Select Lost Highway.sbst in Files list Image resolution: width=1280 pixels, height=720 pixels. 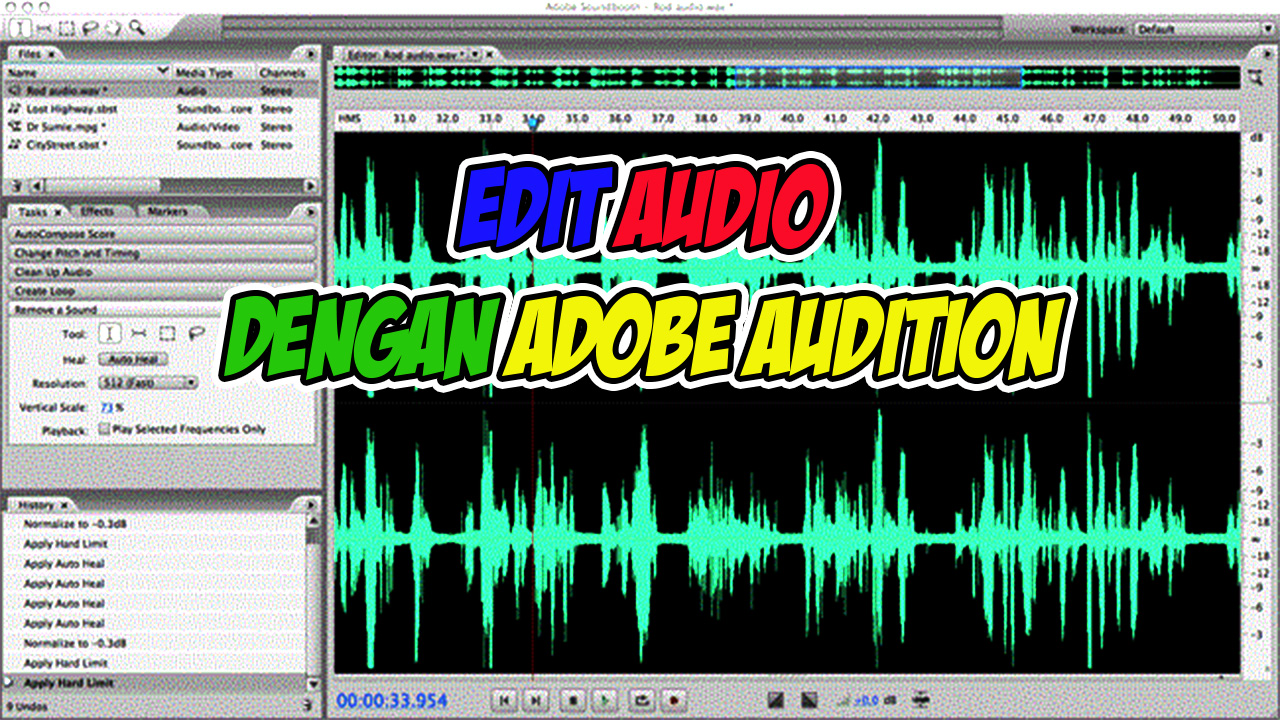[x=163, y=109]
